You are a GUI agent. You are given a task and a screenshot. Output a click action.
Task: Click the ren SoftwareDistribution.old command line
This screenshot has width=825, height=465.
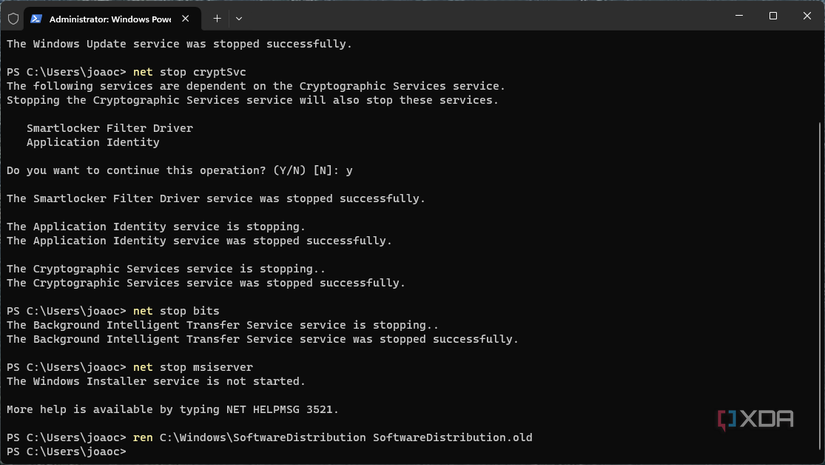(x=332, y=438)
